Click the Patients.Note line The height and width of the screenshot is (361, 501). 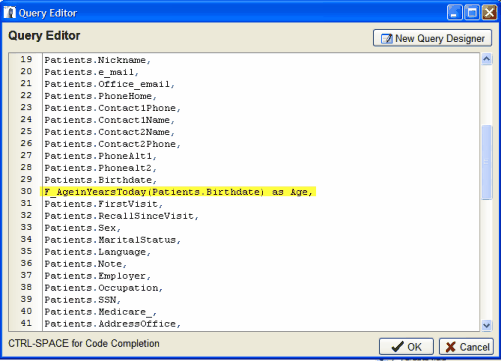(85, 264)
